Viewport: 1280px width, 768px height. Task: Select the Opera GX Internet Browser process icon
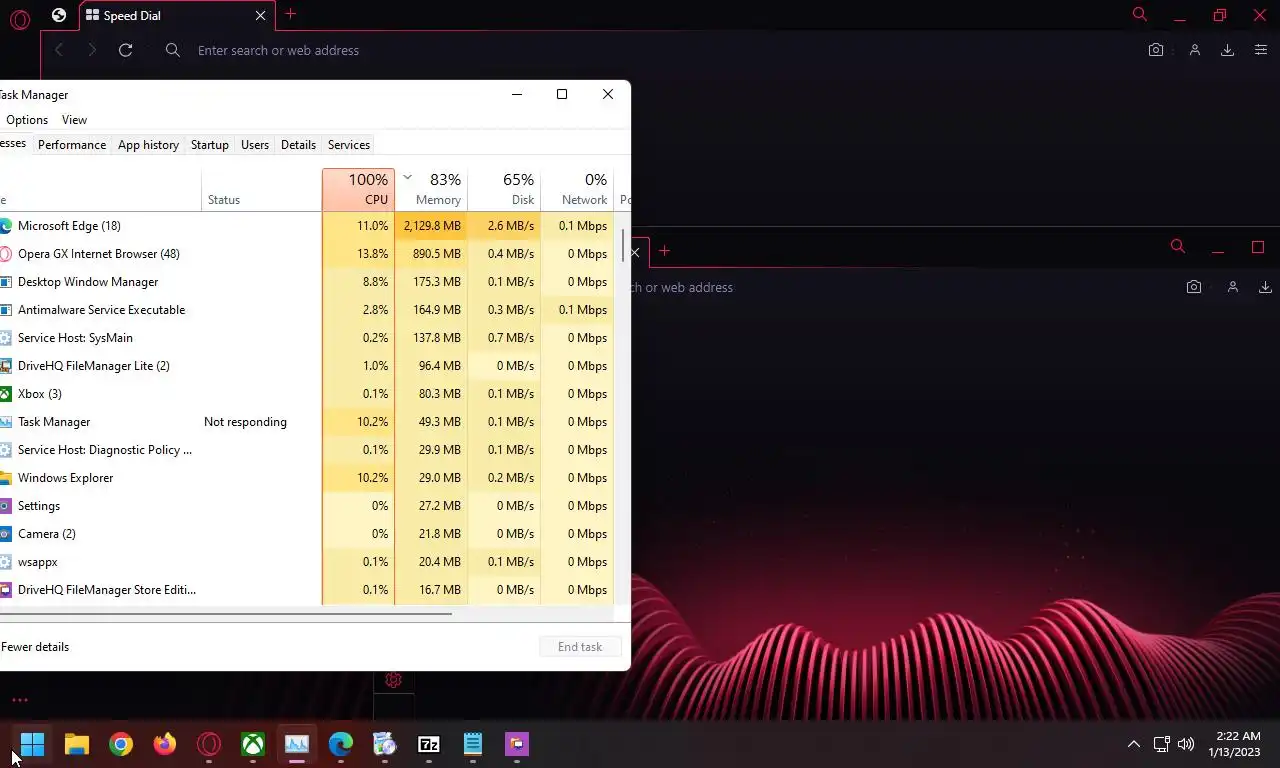5,254
